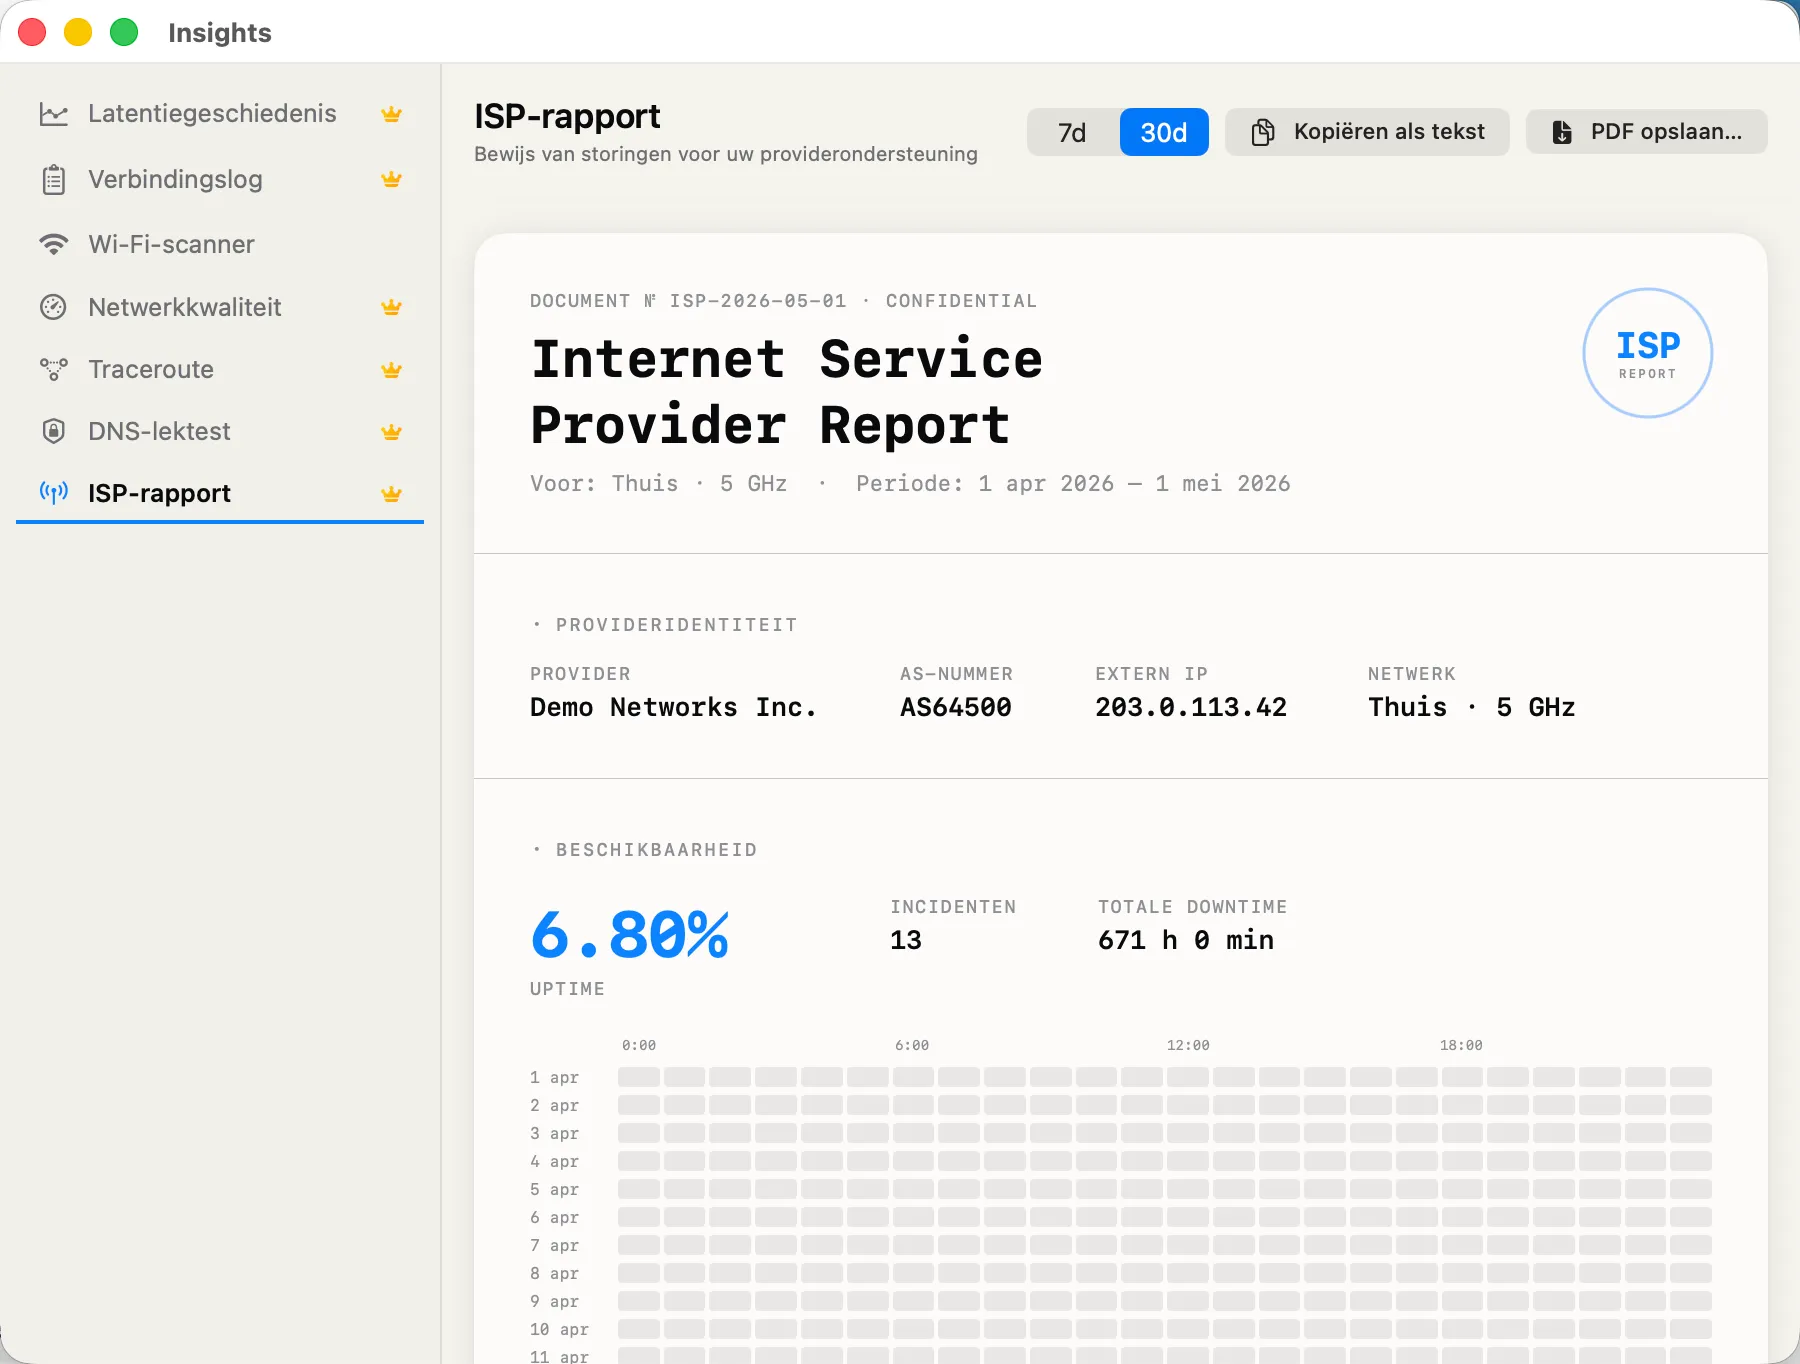
Task: Click the crown badge next to Verbindingslog
Action: (x=391, y=179)
